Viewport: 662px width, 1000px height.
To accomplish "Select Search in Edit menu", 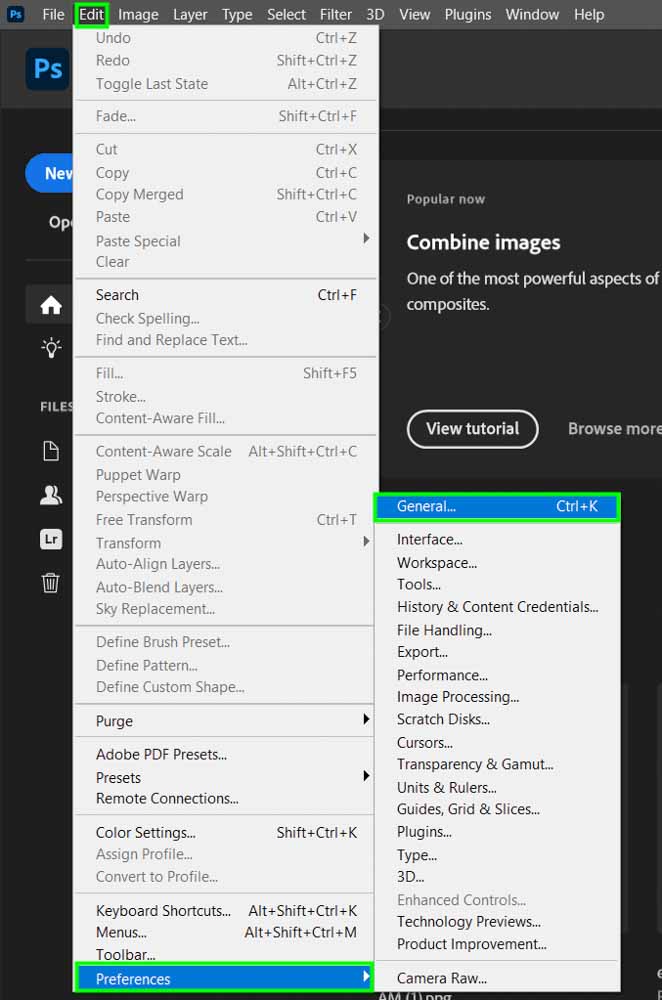I will [225, 295].
